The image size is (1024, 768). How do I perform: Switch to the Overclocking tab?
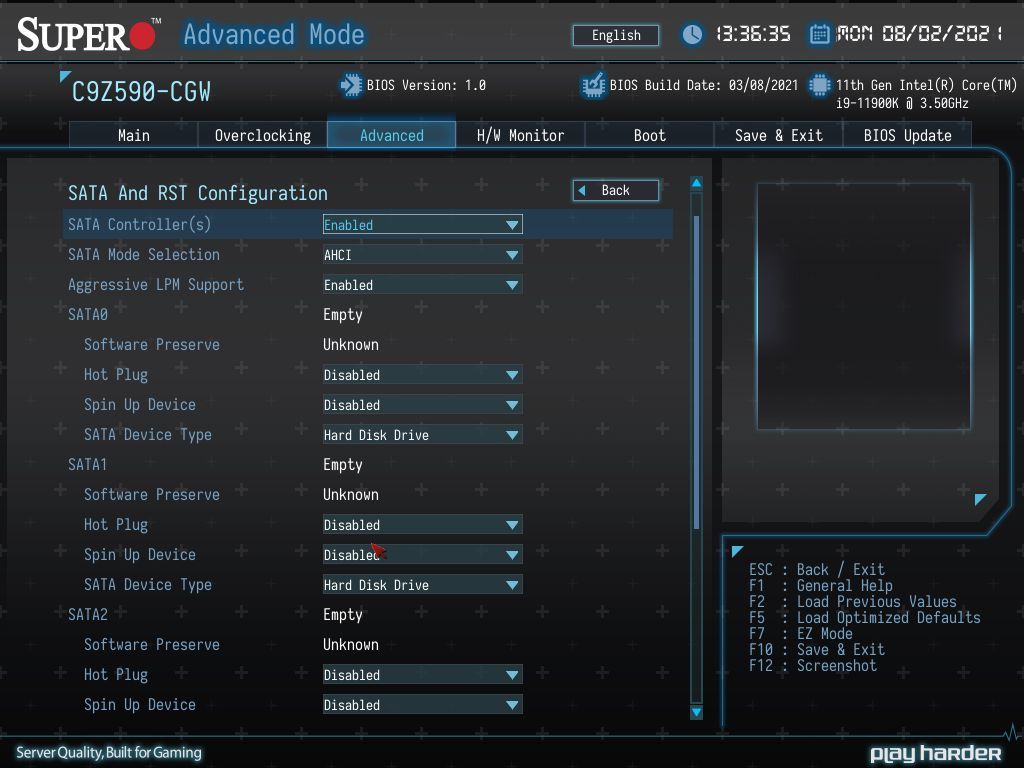[x=263, y=135]
